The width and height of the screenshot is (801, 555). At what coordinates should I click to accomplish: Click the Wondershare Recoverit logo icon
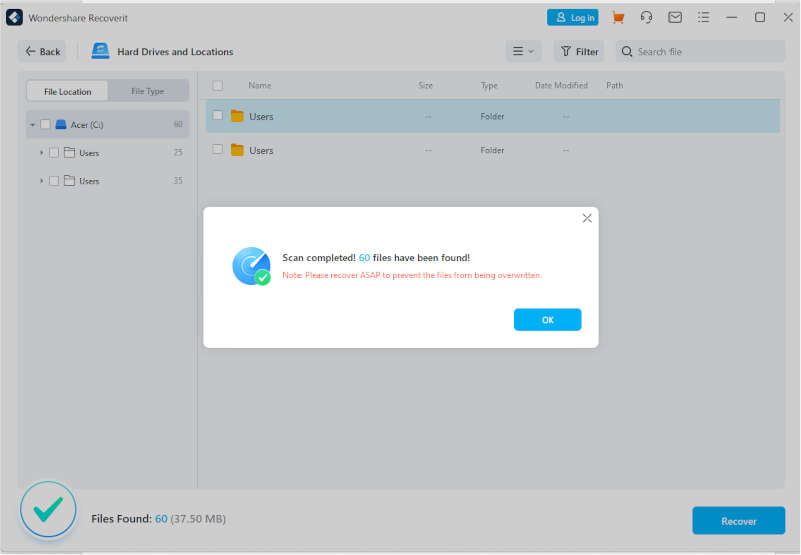[14, 18]
